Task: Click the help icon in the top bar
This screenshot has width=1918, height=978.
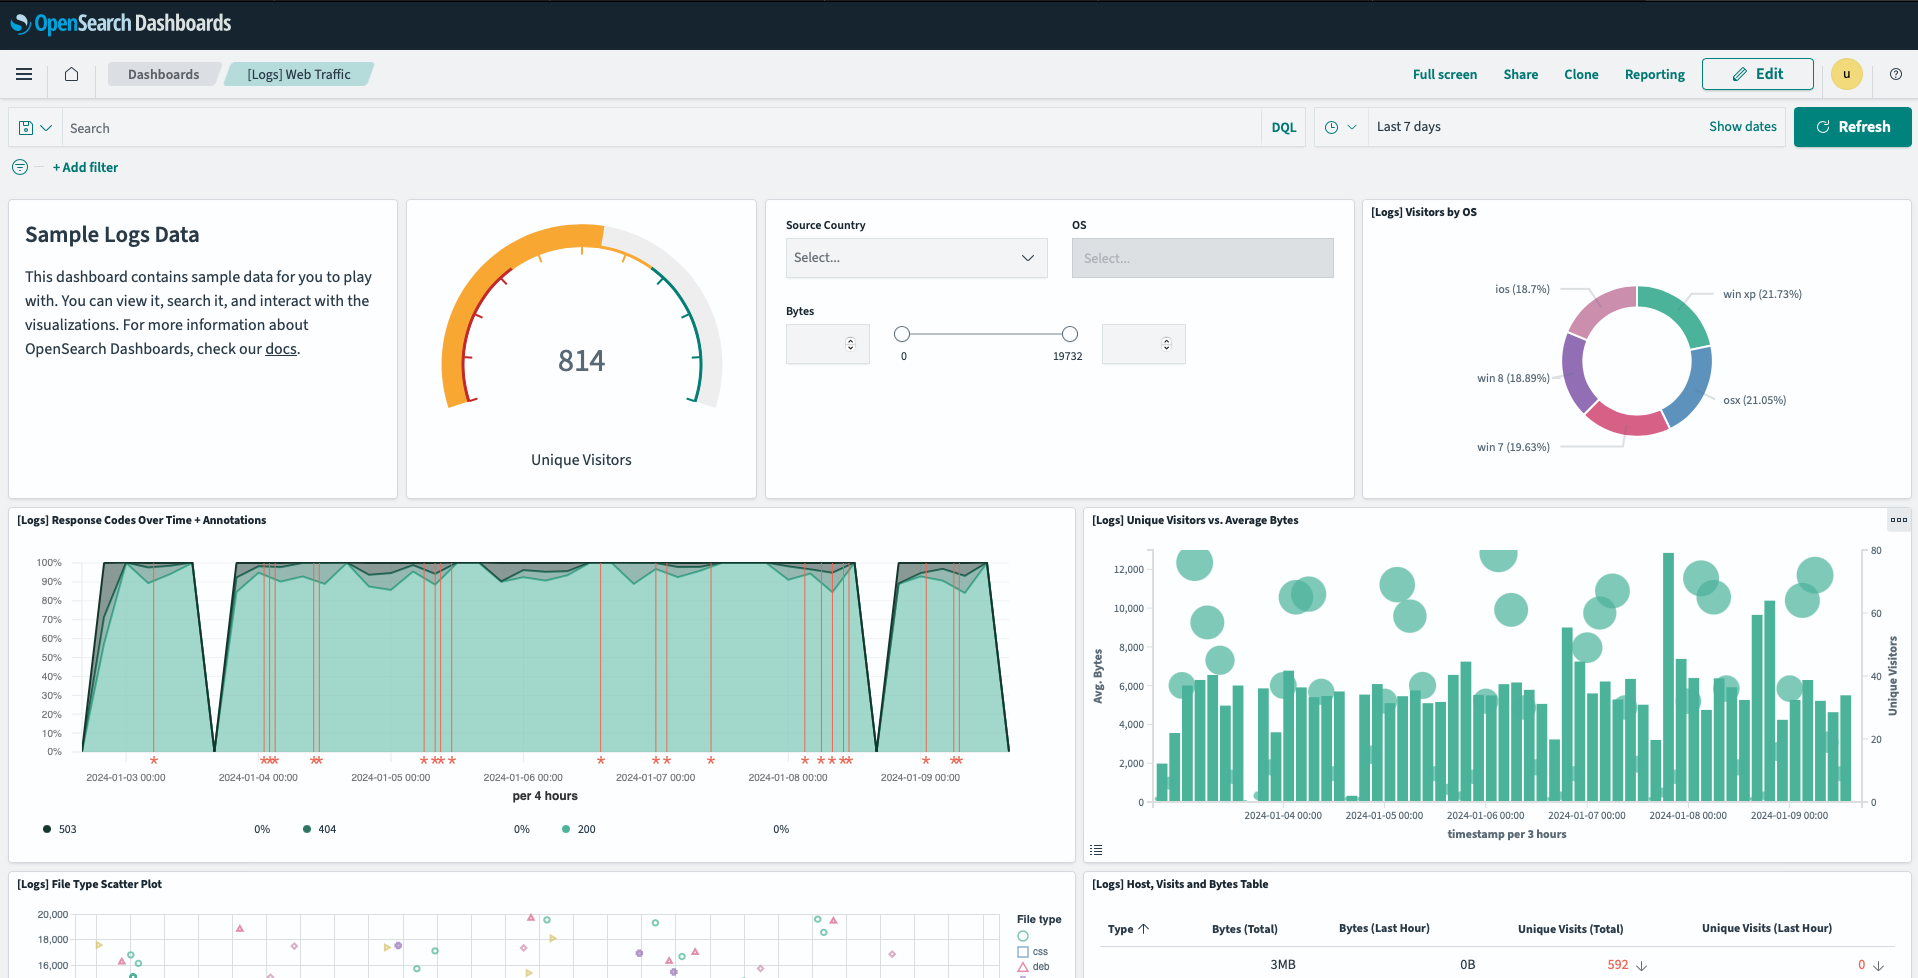Action: (1896, 74)
